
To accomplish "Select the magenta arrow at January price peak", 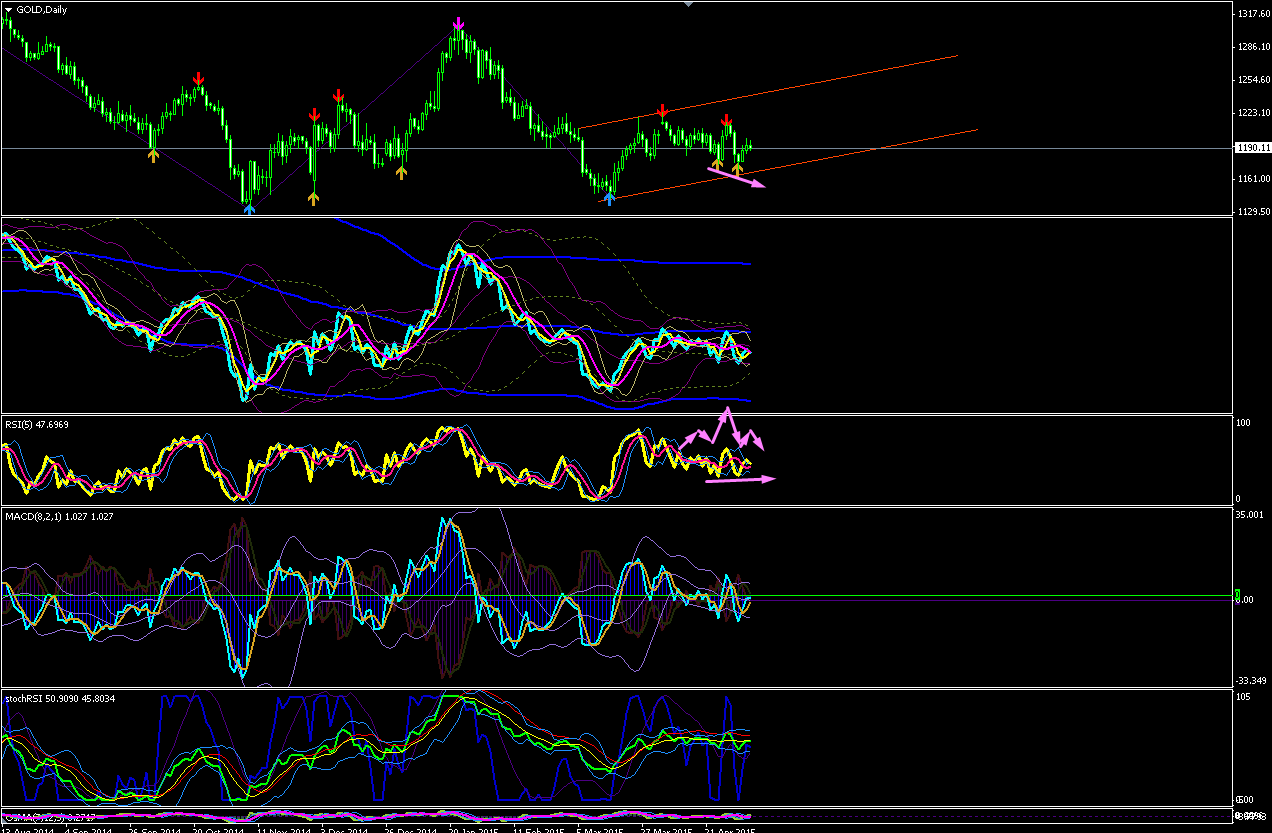I will 458,23.
